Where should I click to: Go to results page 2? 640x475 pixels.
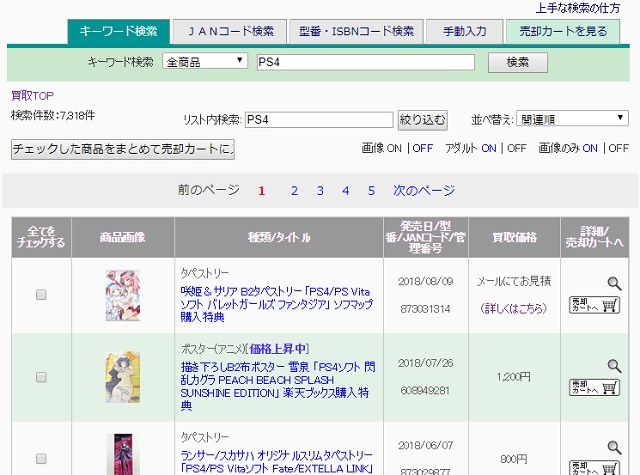[x=294, y=191]
